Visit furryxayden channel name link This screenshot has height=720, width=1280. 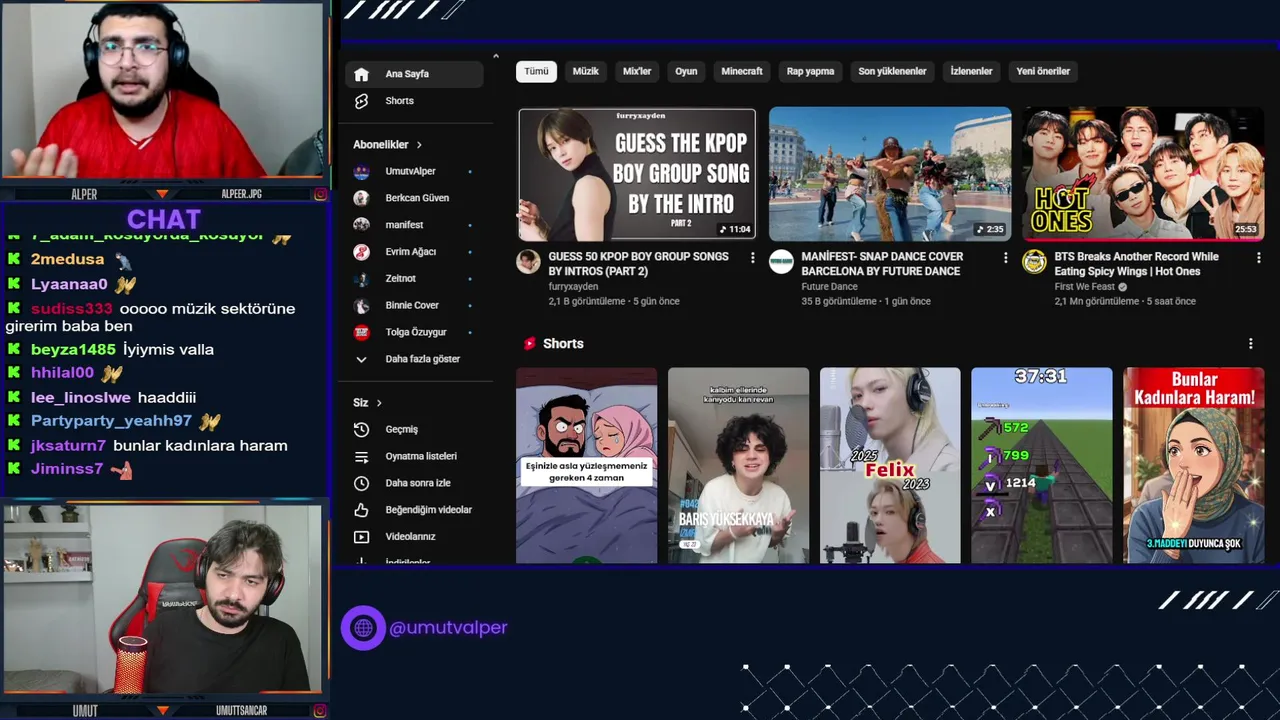[x=573, y=287]
